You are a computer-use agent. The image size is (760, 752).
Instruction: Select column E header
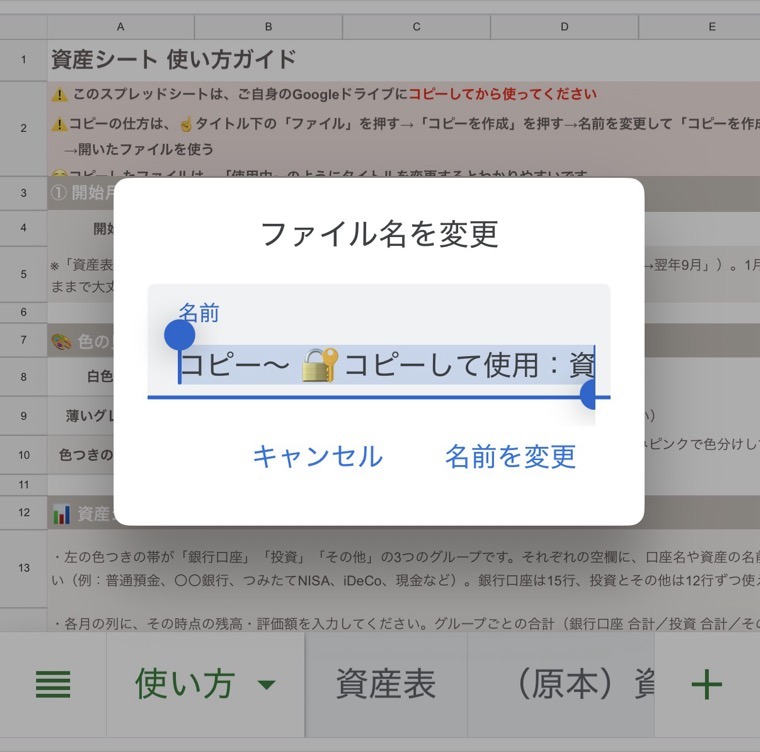click(699, 27)
